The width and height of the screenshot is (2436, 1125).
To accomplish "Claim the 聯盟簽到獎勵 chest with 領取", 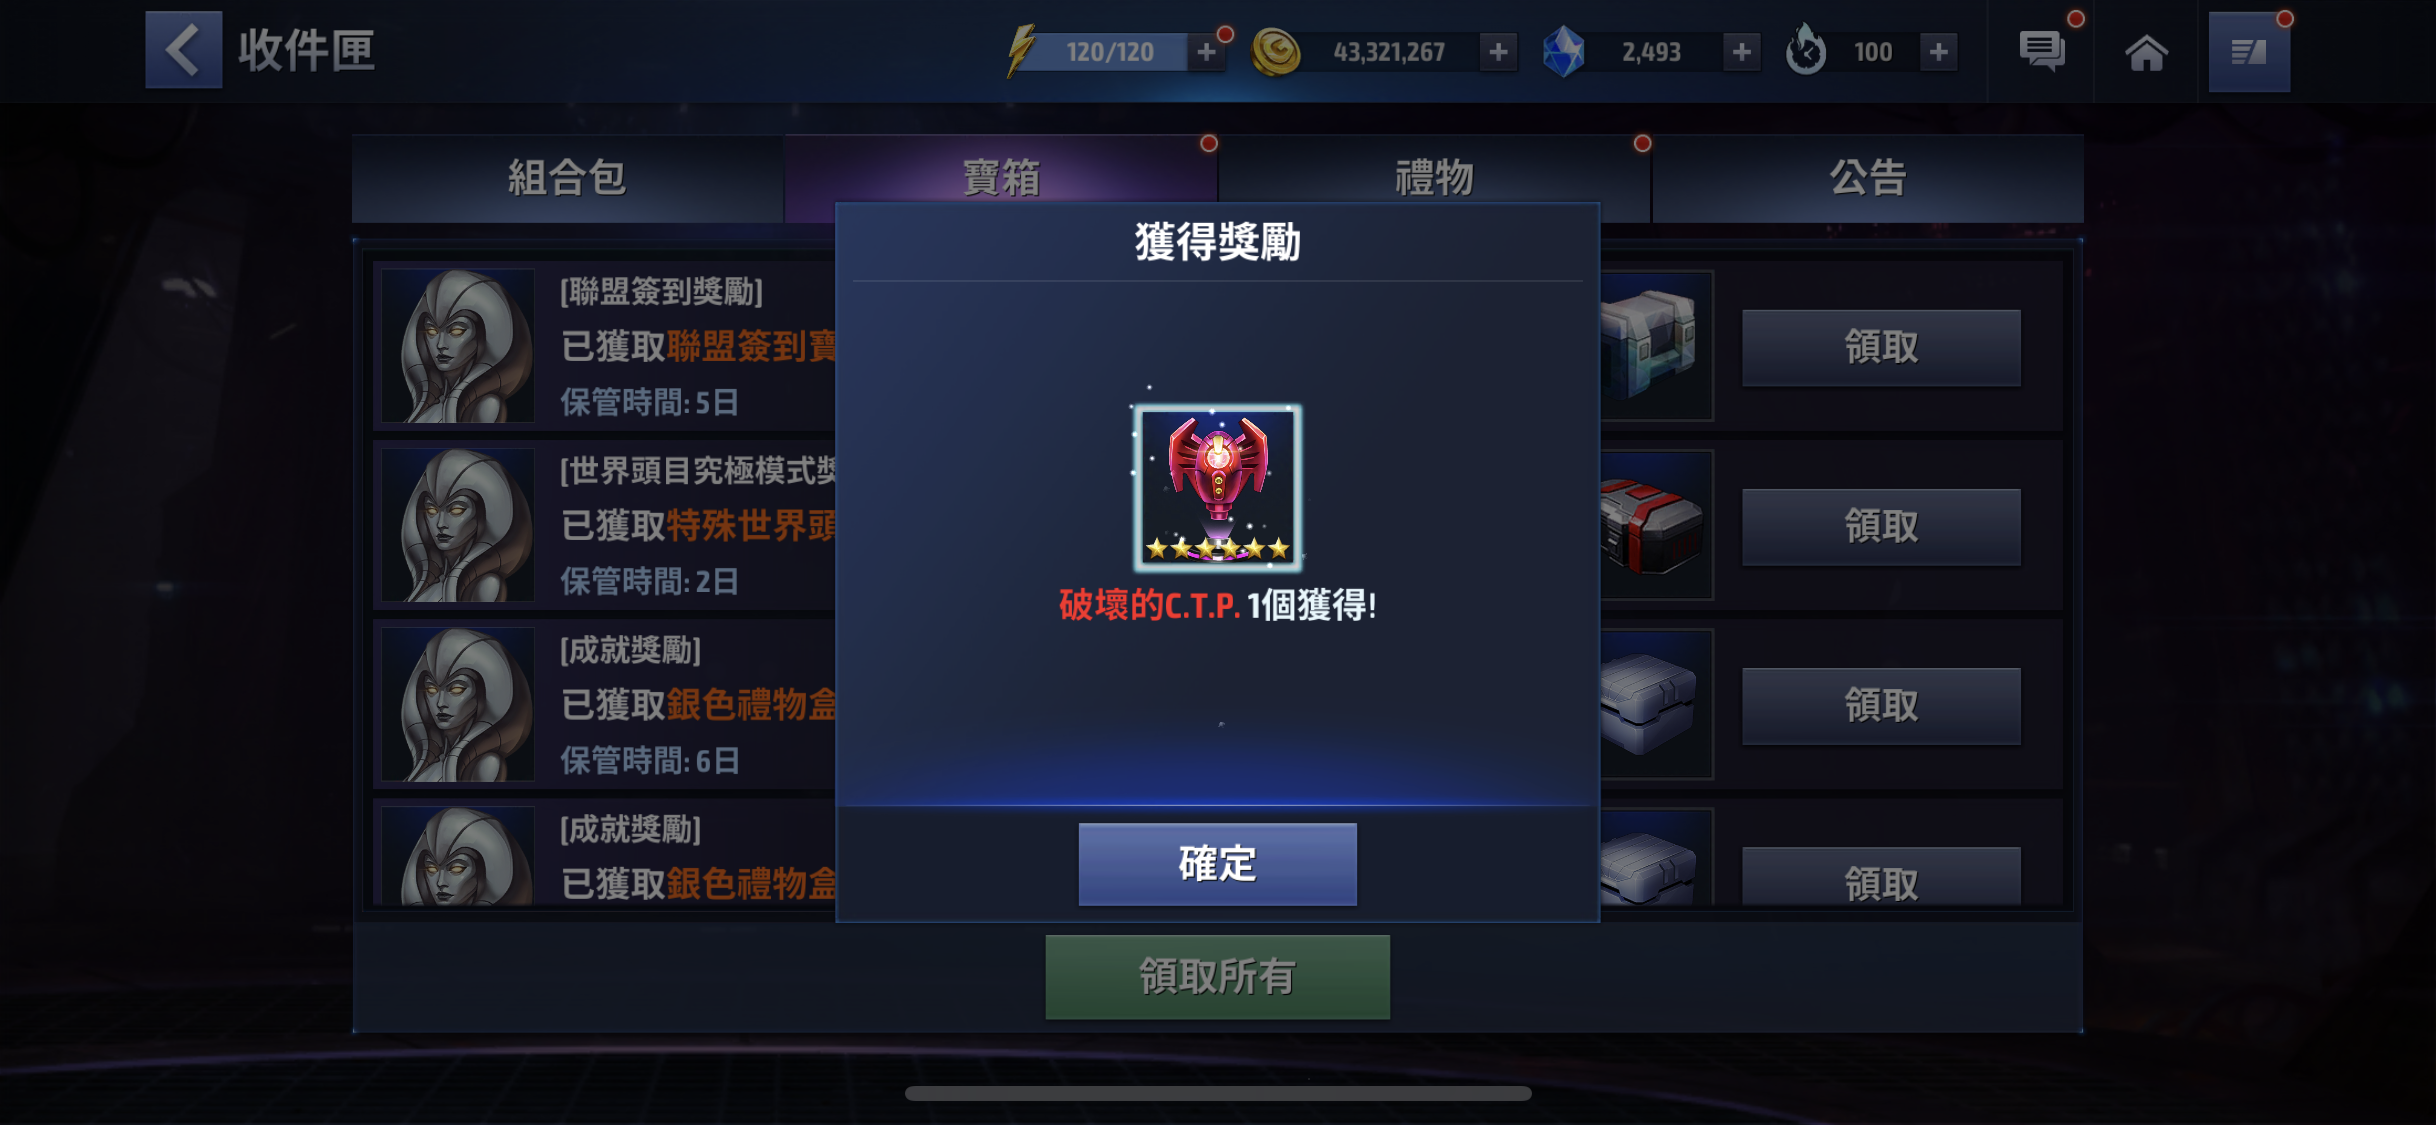I will (x=1881, y=347).
